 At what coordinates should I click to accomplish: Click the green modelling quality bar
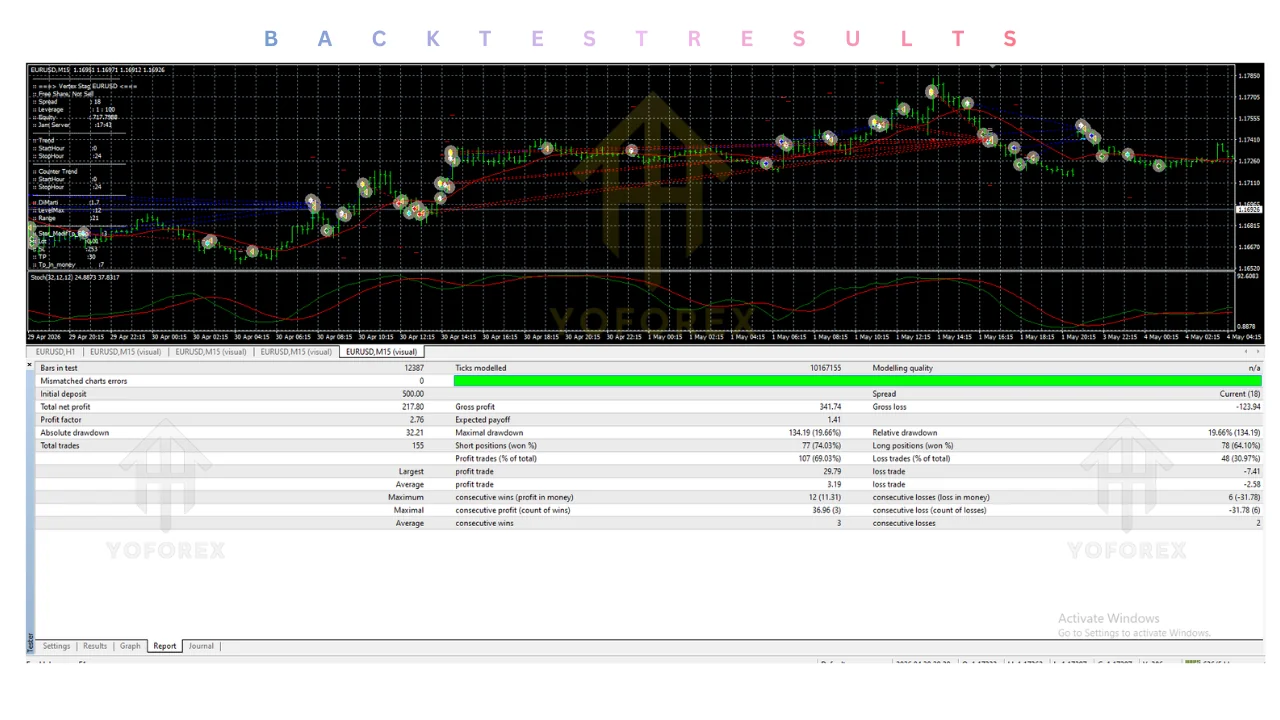[857, 381]
